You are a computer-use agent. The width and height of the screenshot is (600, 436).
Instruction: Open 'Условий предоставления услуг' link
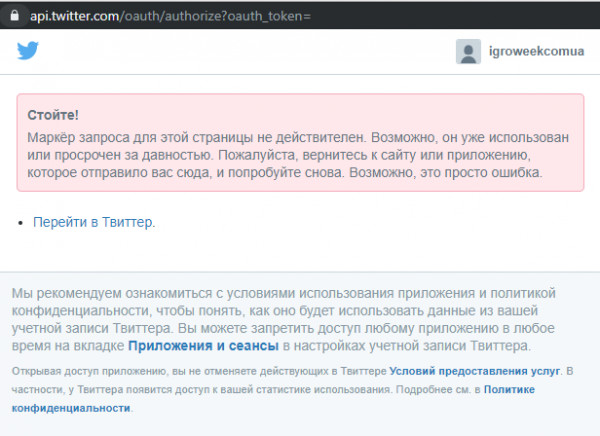(x=474, y=371)
